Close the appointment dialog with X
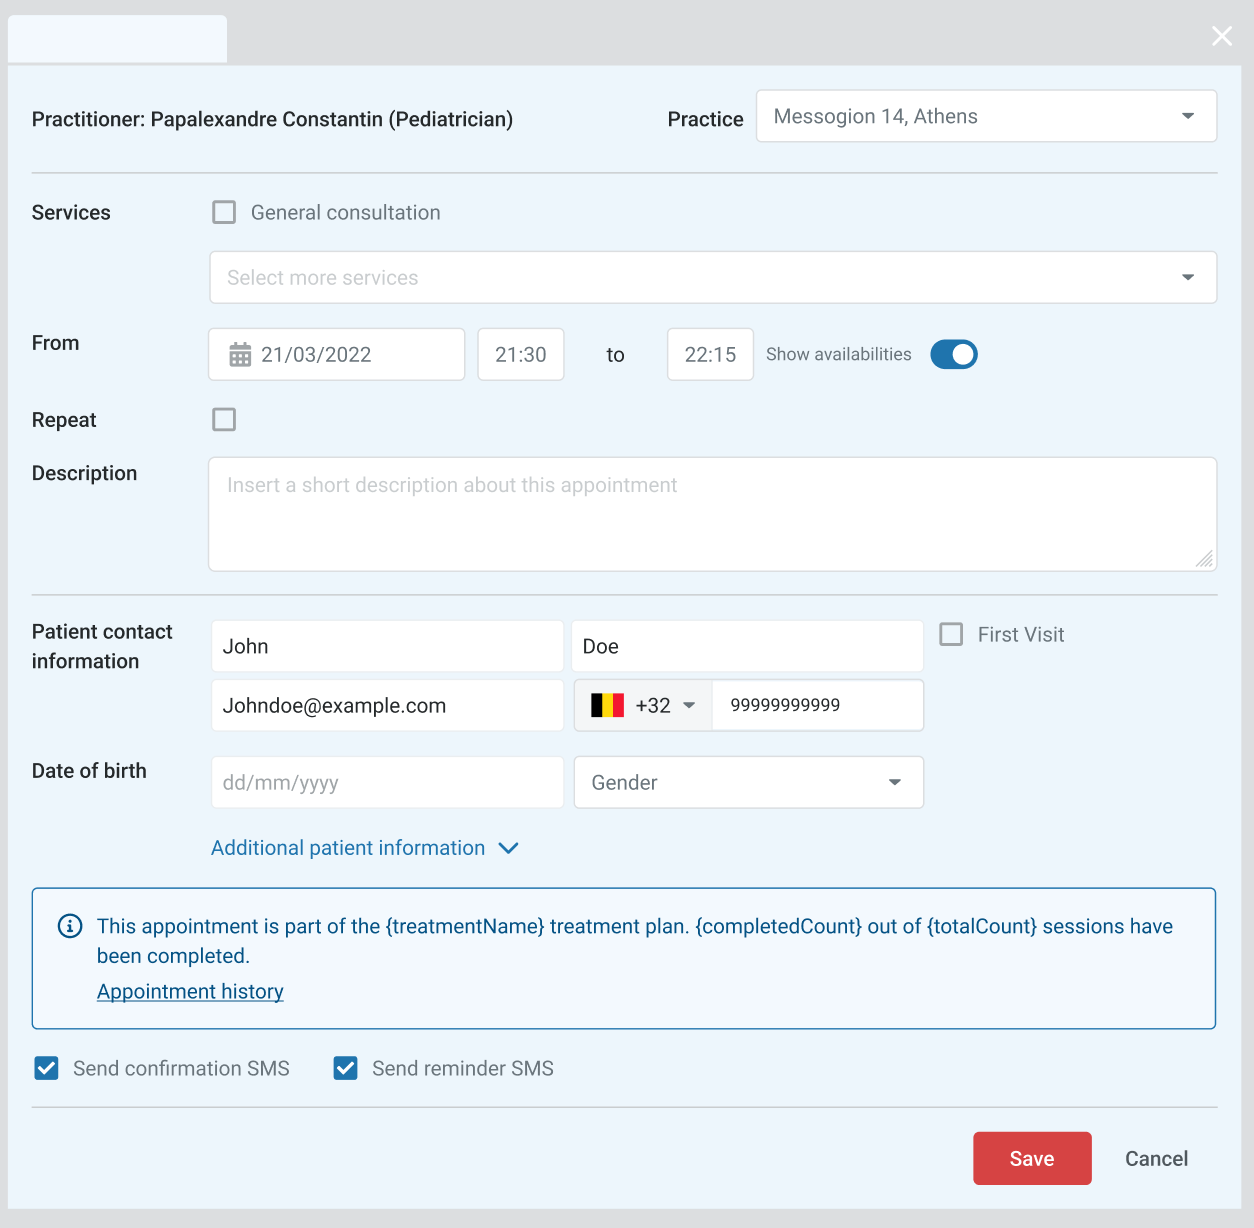Viewport: 1254px width, 1228px height. 1221,37
